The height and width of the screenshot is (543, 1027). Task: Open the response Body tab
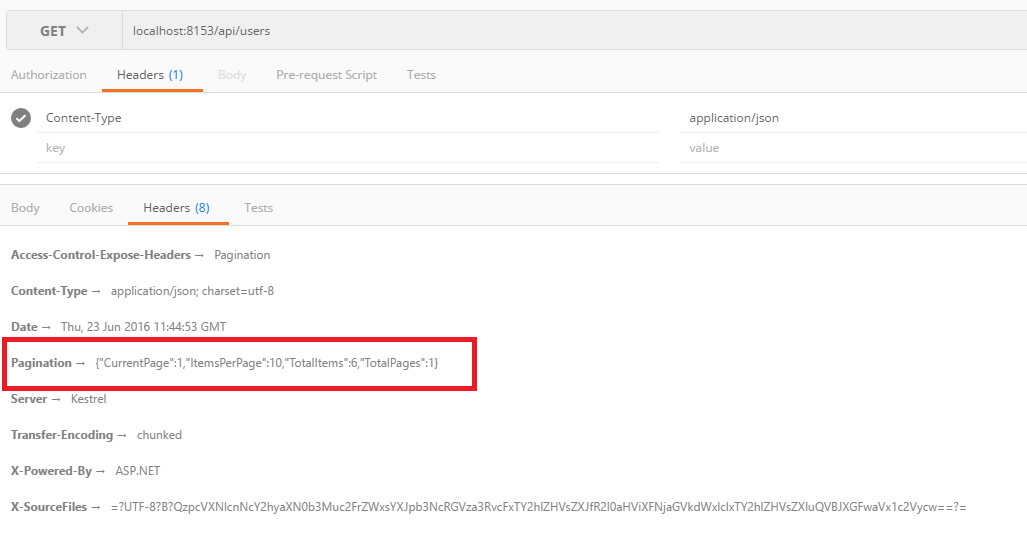pyautogui.click(x=25, y=208)
